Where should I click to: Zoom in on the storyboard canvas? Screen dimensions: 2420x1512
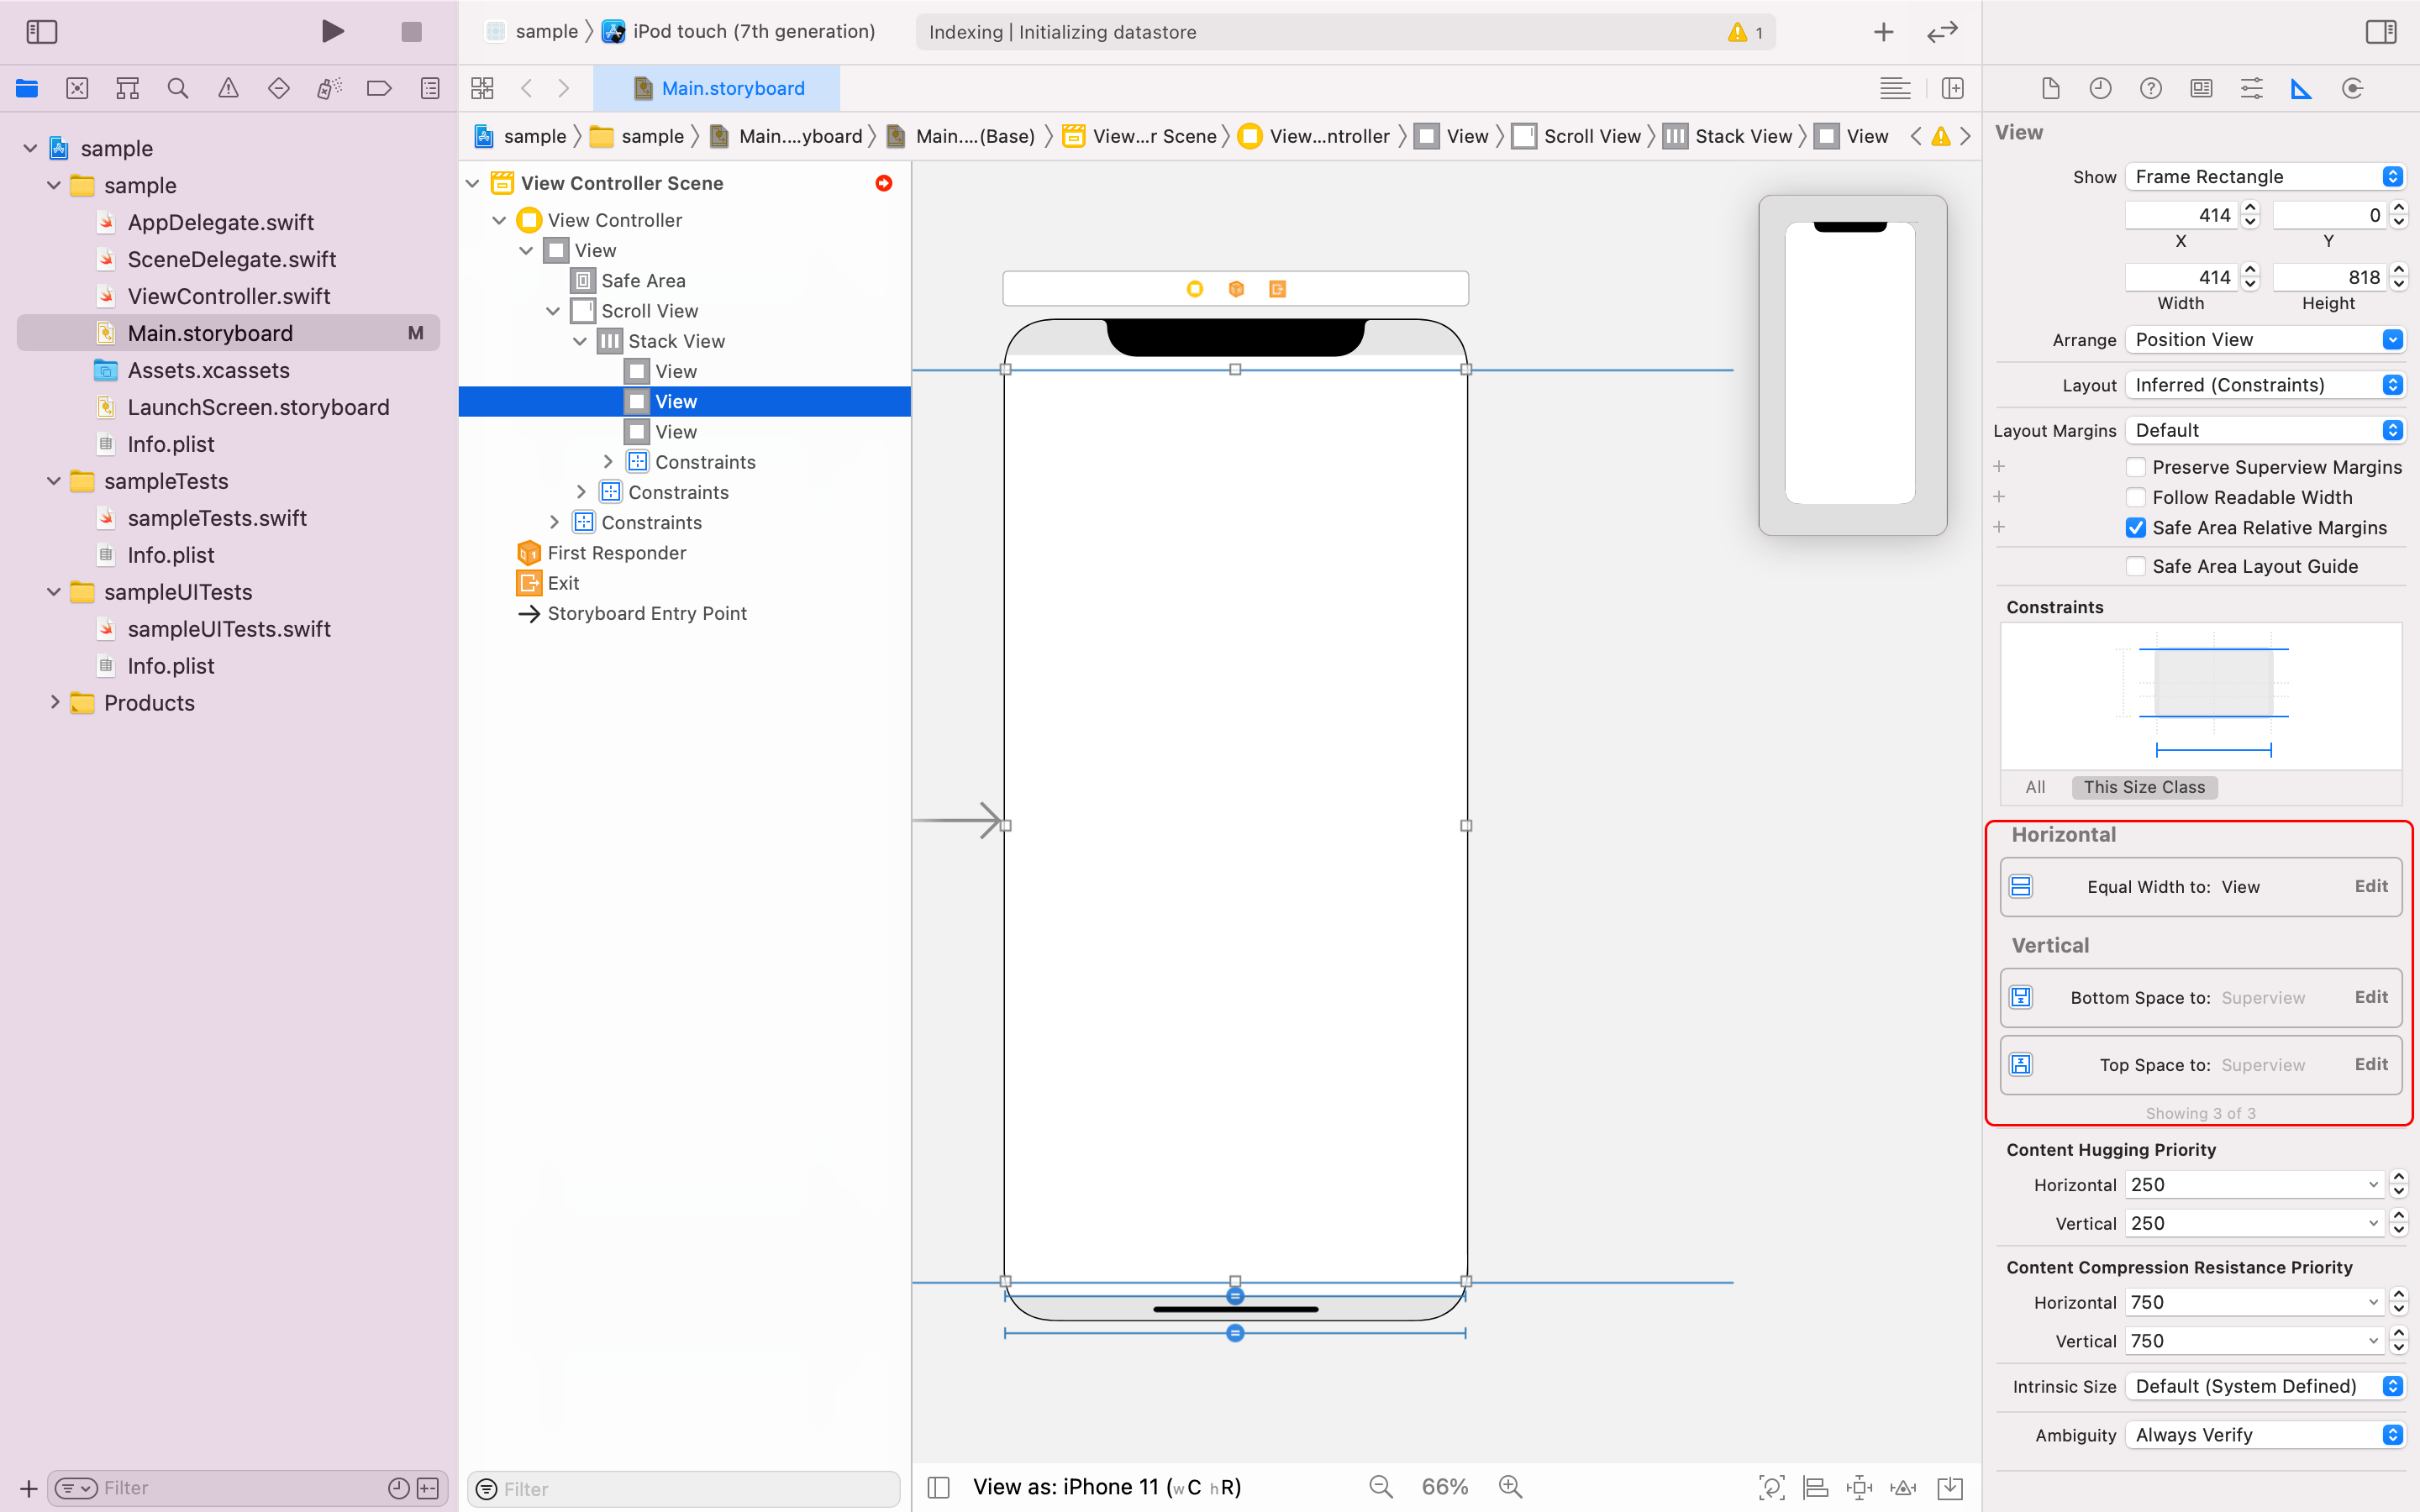pos(1510,1487)
